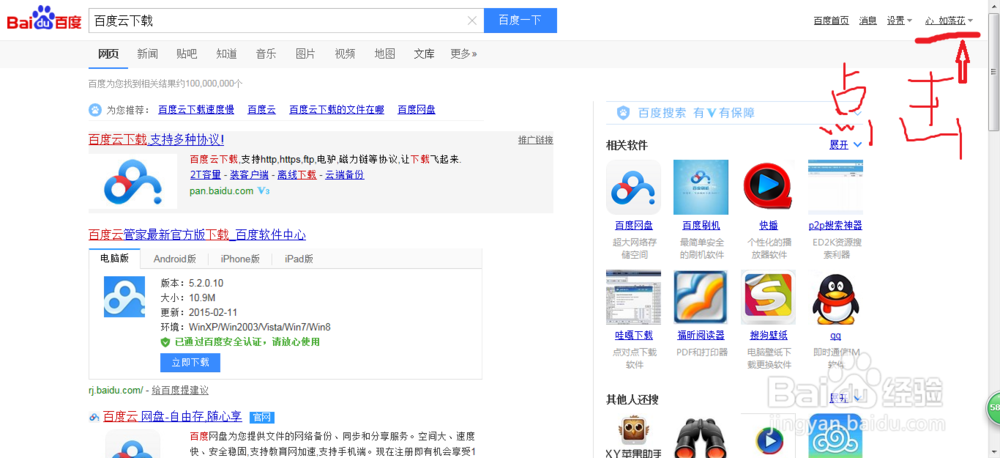
Task: Click the XY苹果助手 owl icon
Action: click(x=633, y=429)
